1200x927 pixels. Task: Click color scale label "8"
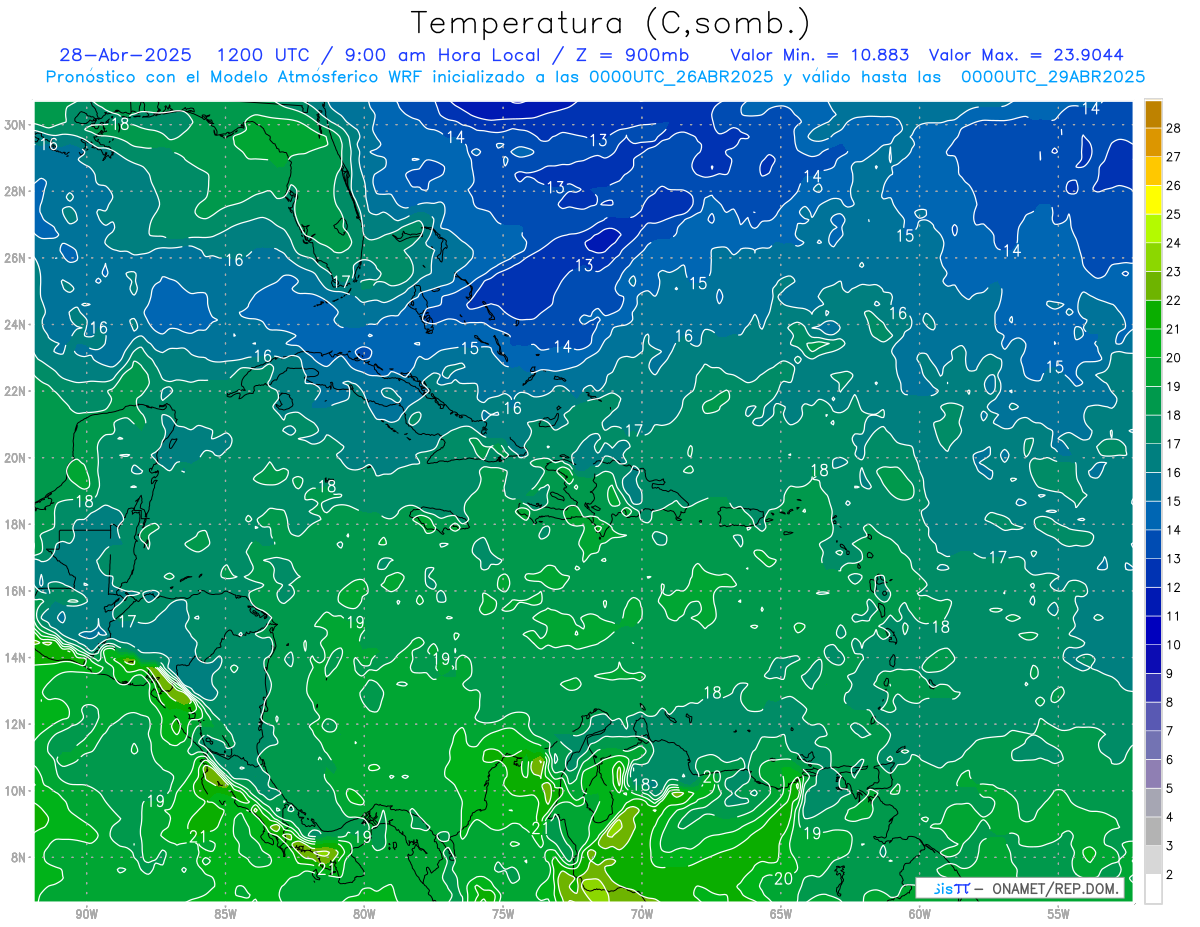(1170, 703)
